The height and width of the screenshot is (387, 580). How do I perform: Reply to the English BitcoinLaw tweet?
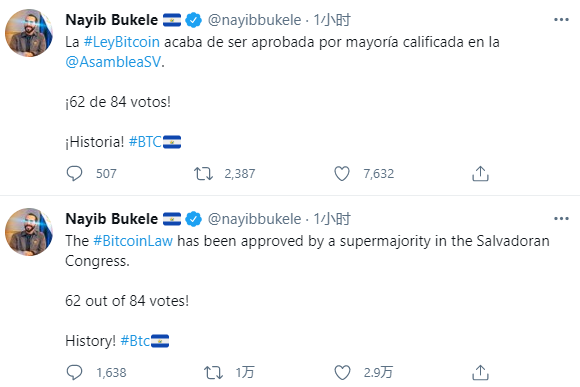pos(74,372)
